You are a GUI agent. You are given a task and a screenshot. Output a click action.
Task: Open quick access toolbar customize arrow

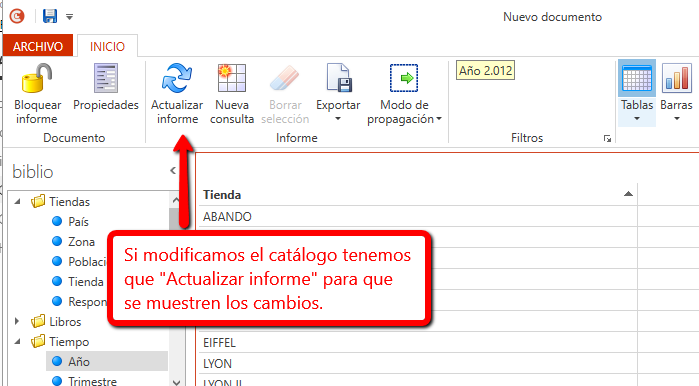point(70,17)
